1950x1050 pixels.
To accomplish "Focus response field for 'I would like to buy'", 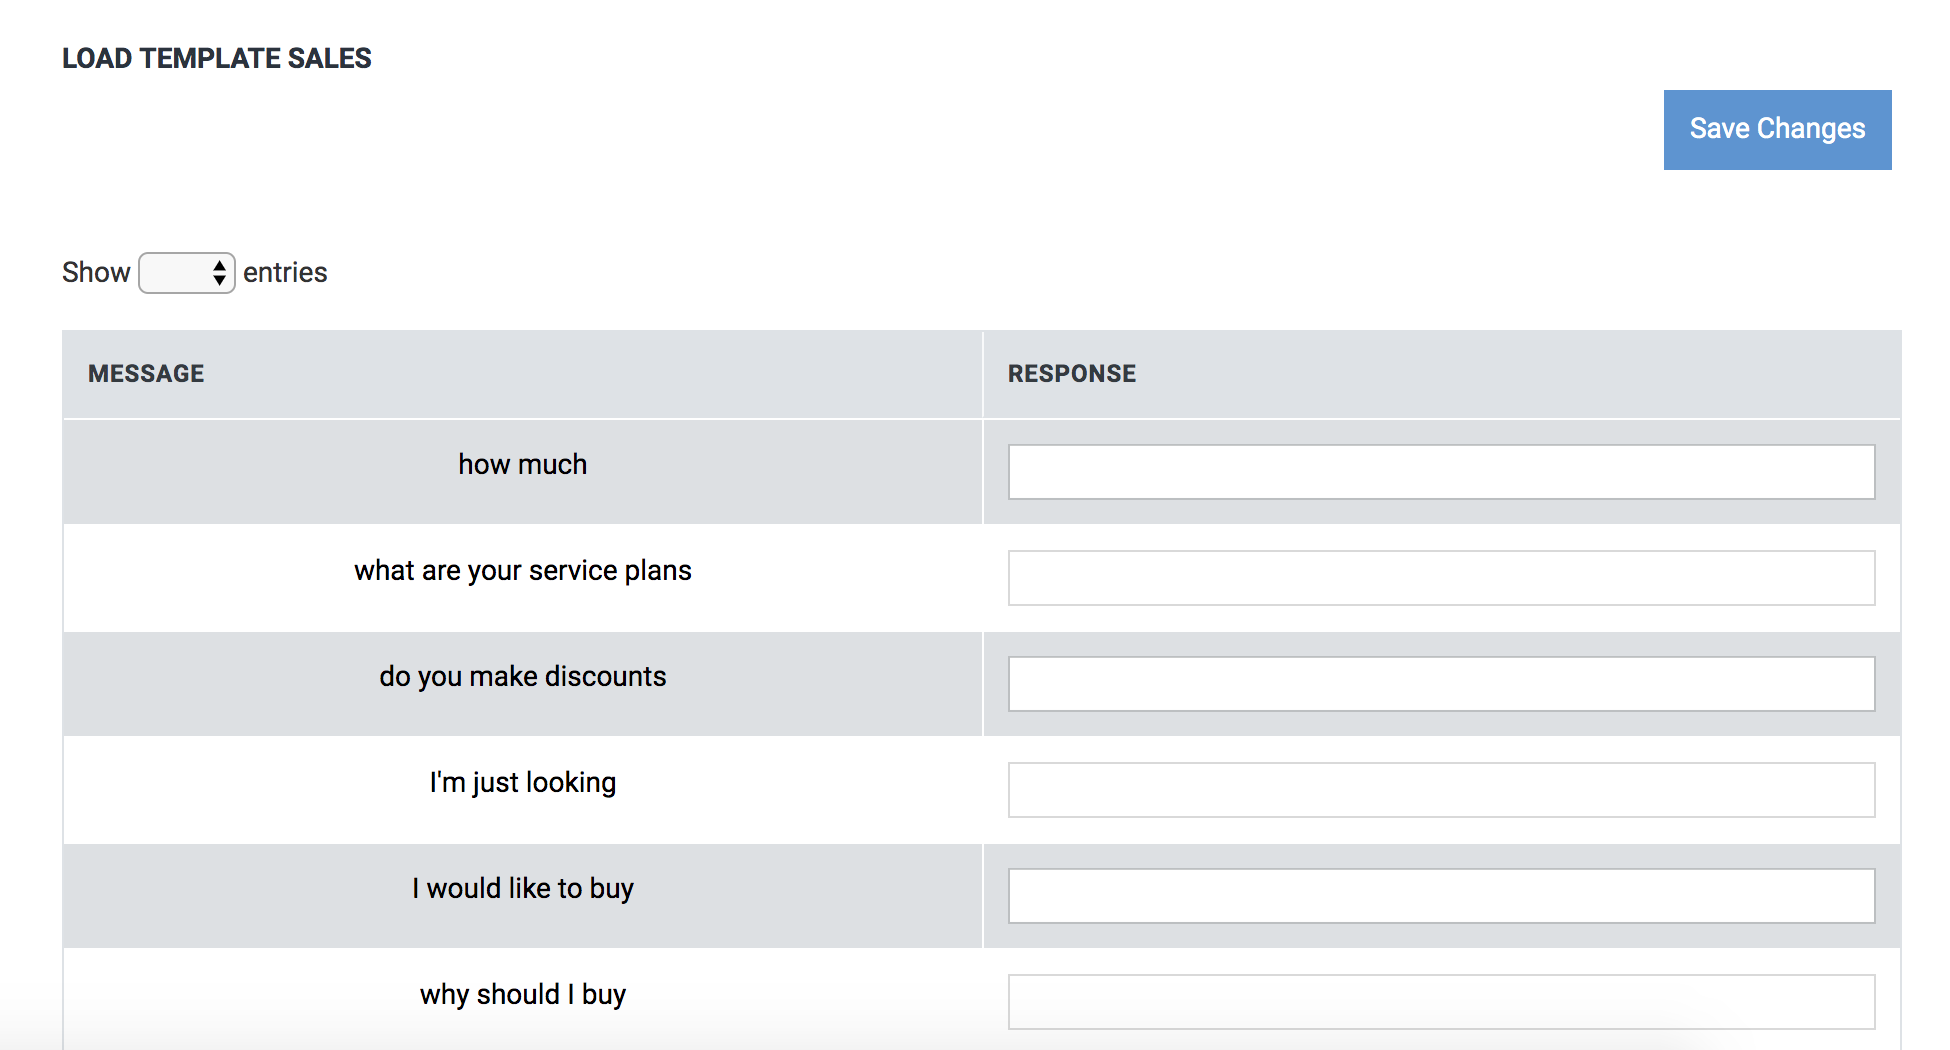I will [1441, 896].
